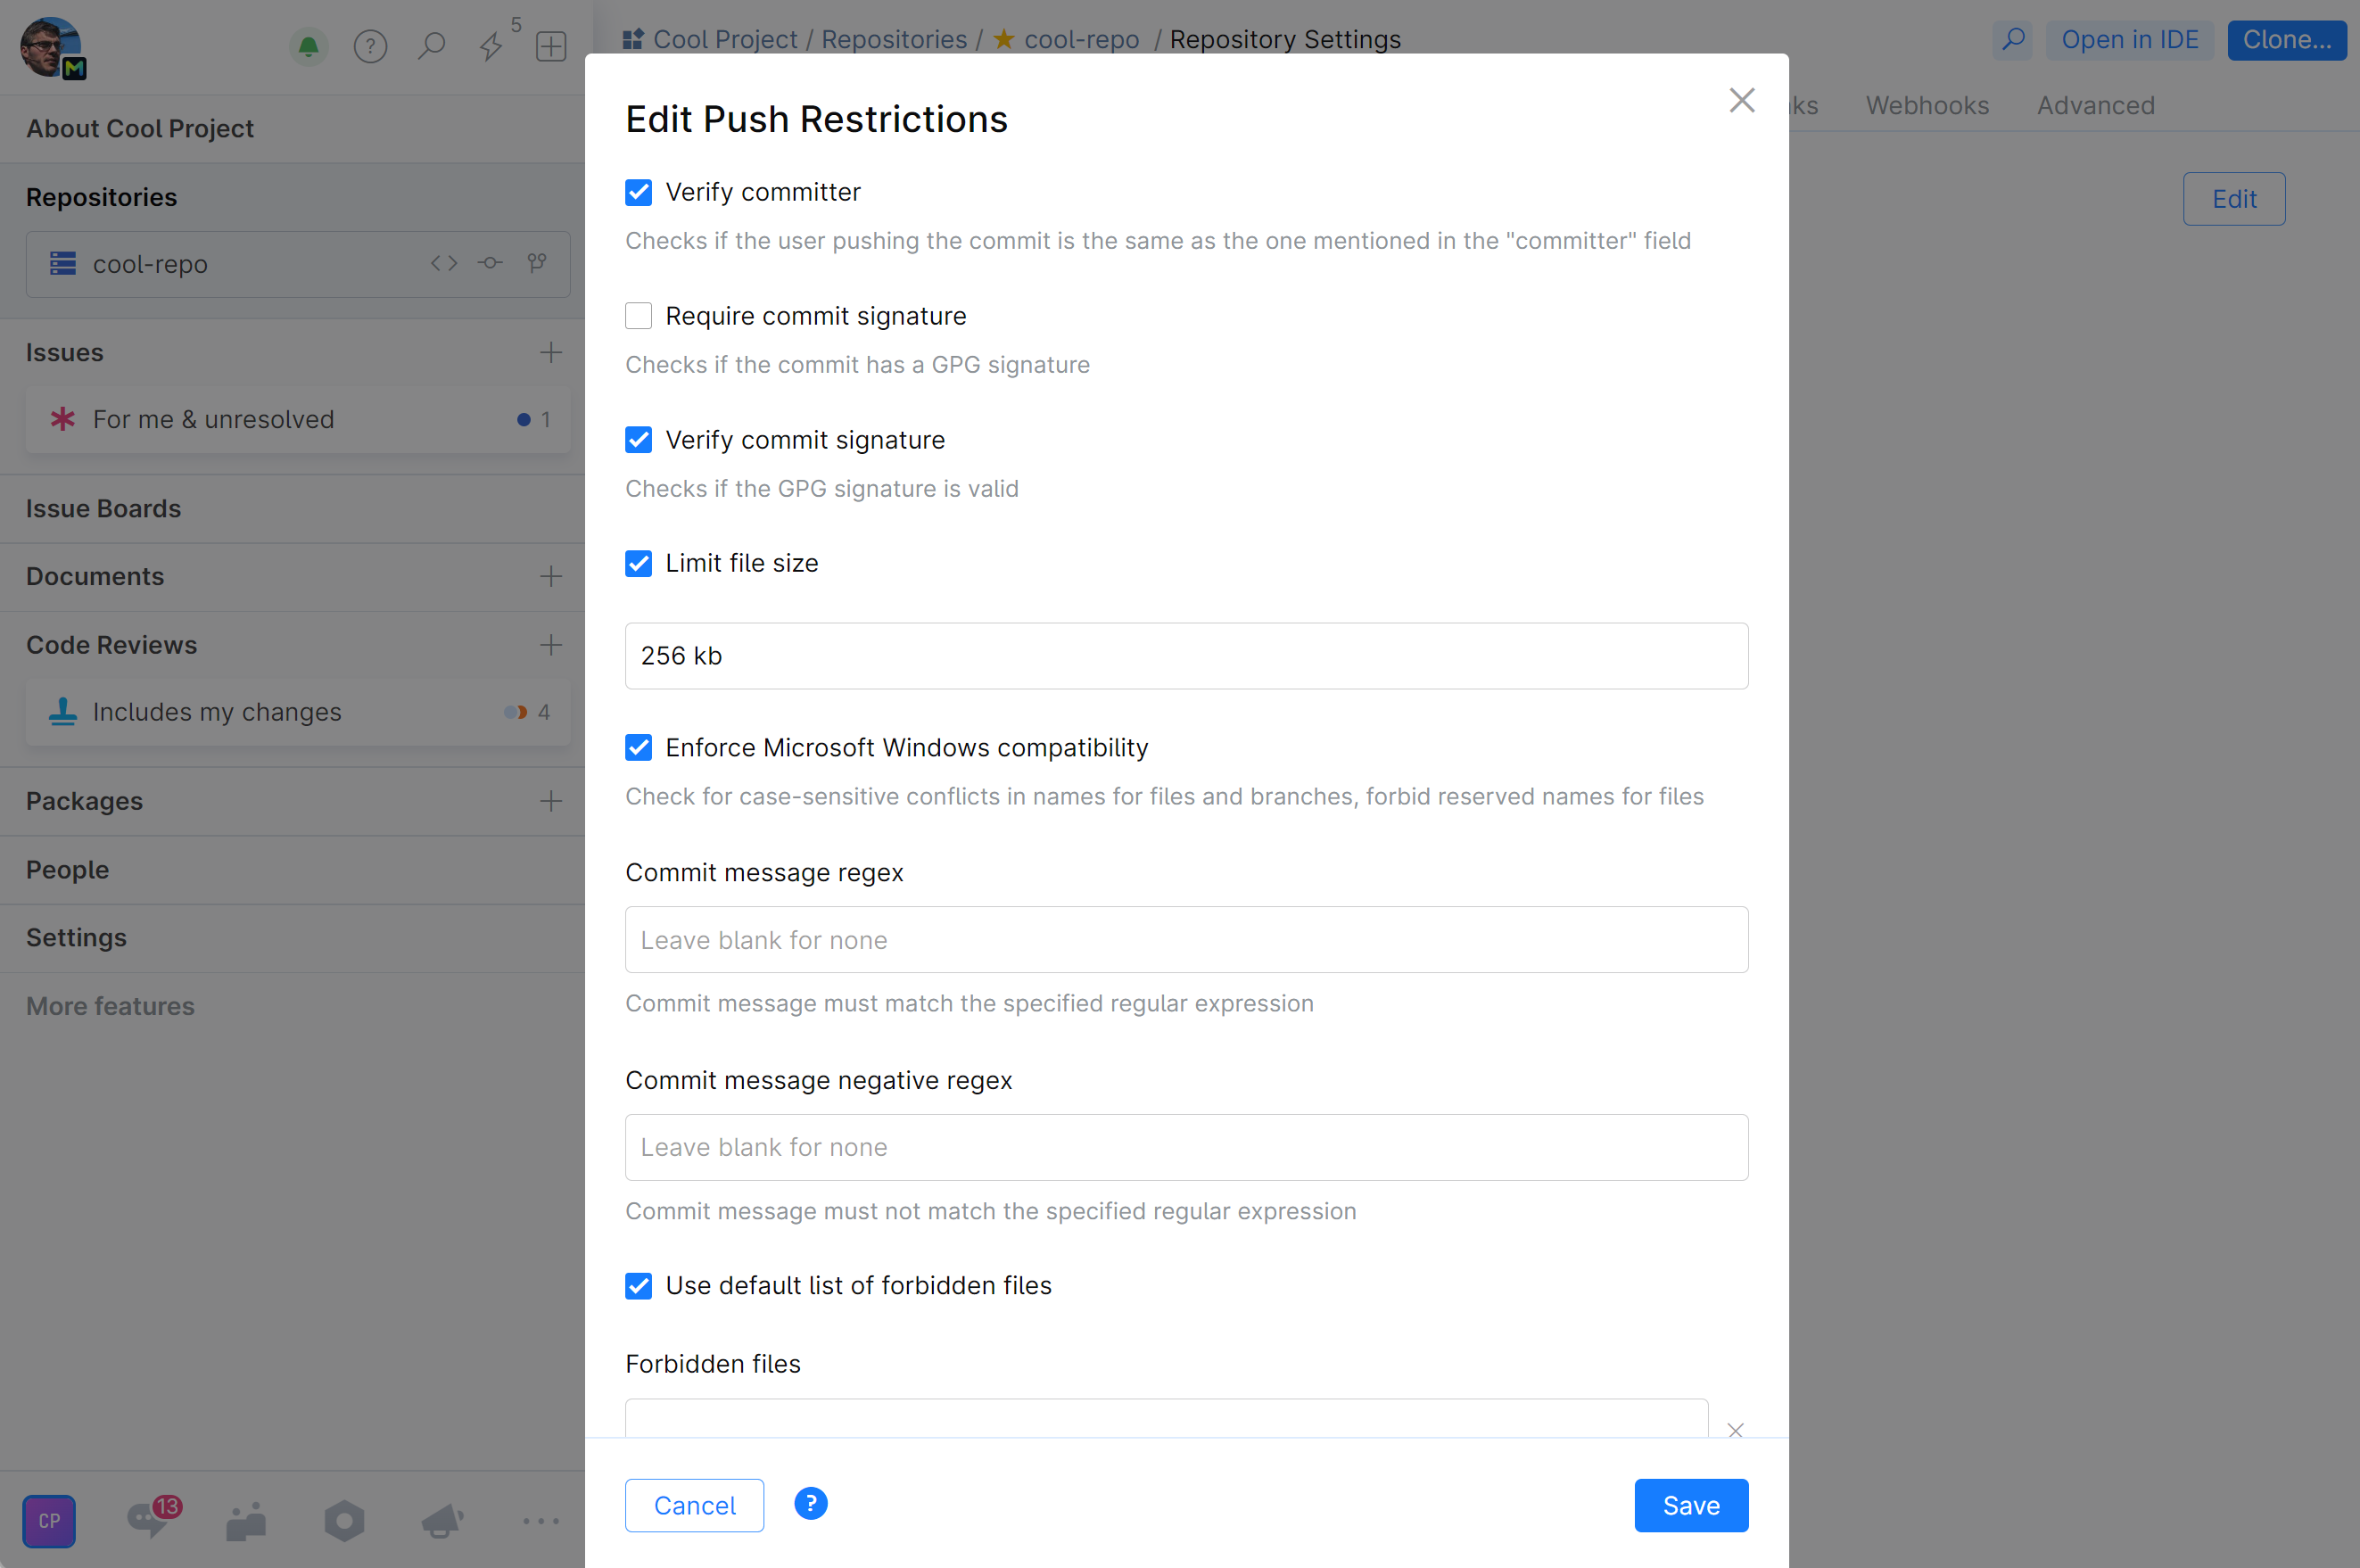Screen dimensions: 2360x1568
Task: Click the blue help icon beside Cancel
Action: click(810, 1504)
